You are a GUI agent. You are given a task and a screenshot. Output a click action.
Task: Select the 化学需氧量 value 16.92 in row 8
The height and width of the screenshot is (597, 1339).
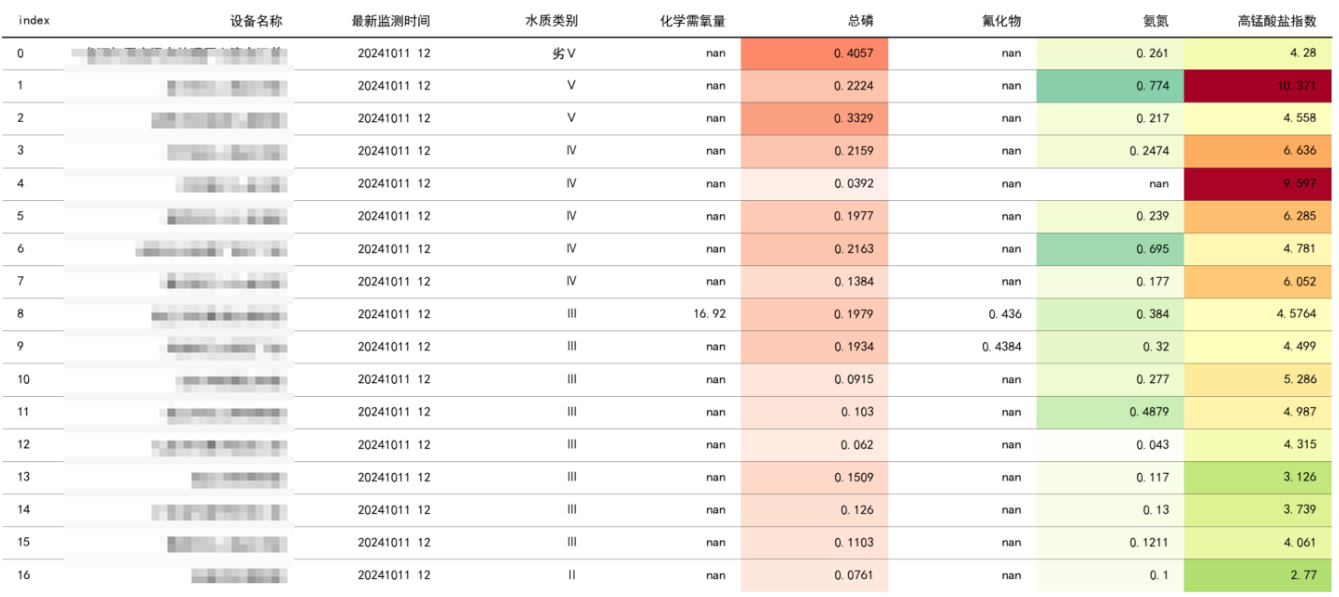(707, 313)
